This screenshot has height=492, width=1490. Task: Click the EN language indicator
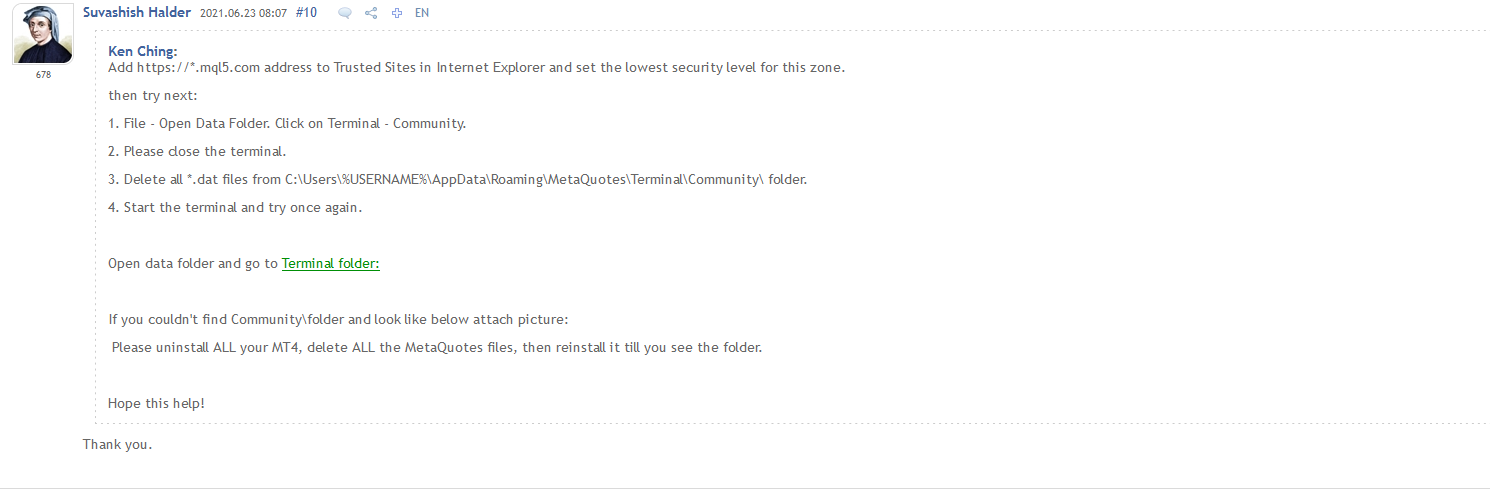(422, 13)
